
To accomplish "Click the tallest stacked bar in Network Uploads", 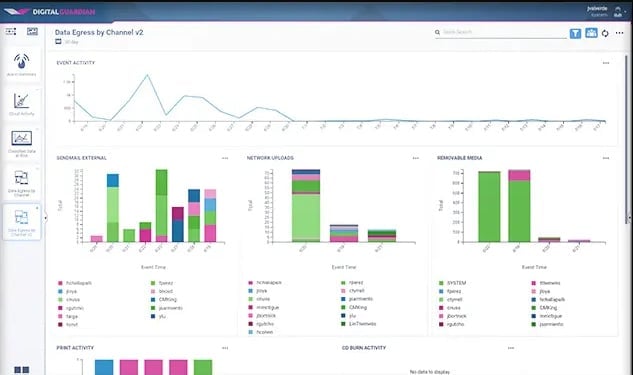I will 306,206.
